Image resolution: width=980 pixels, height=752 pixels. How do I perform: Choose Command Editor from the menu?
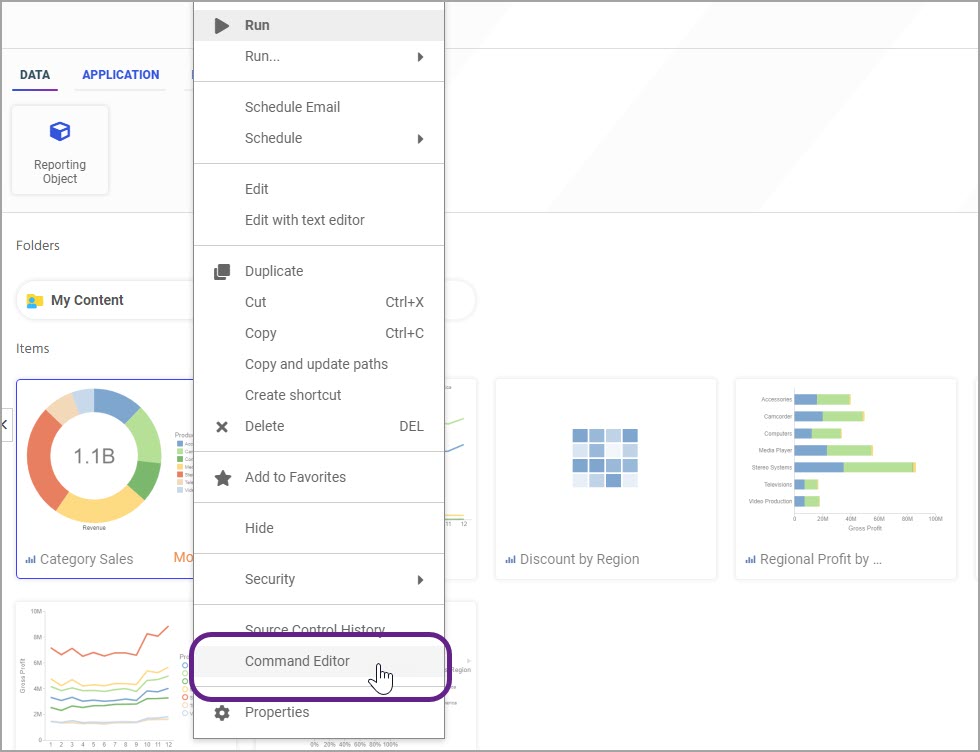click(297, 661)
